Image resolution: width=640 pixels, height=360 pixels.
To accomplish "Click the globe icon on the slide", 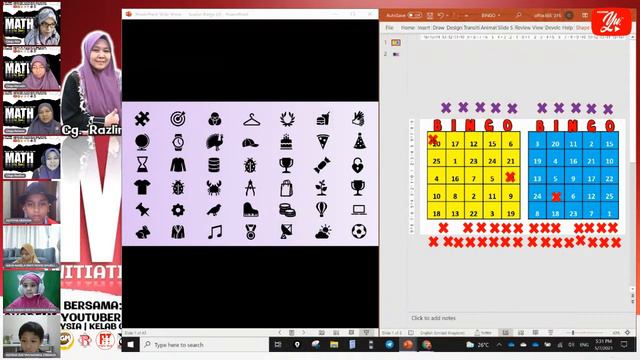I will click(142, 142).
